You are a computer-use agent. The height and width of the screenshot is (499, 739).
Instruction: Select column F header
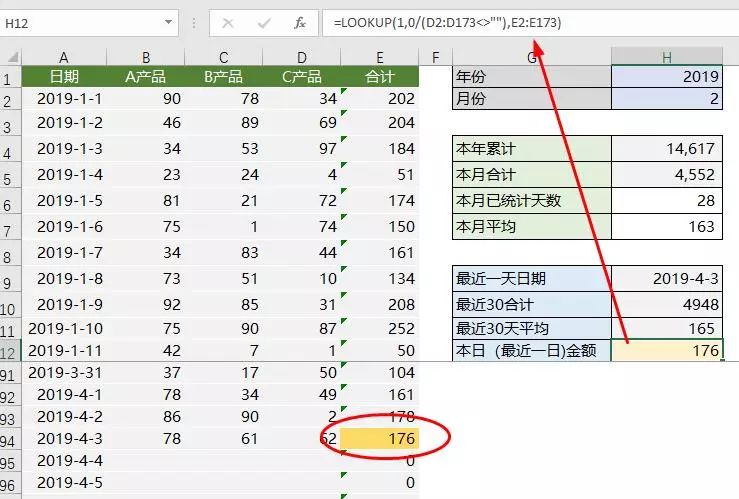pos(435,57)
